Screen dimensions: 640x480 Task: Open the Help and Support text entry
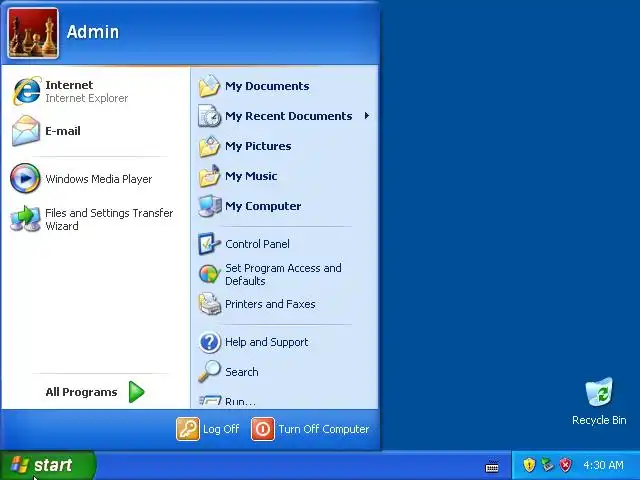(x=267, y=342)
